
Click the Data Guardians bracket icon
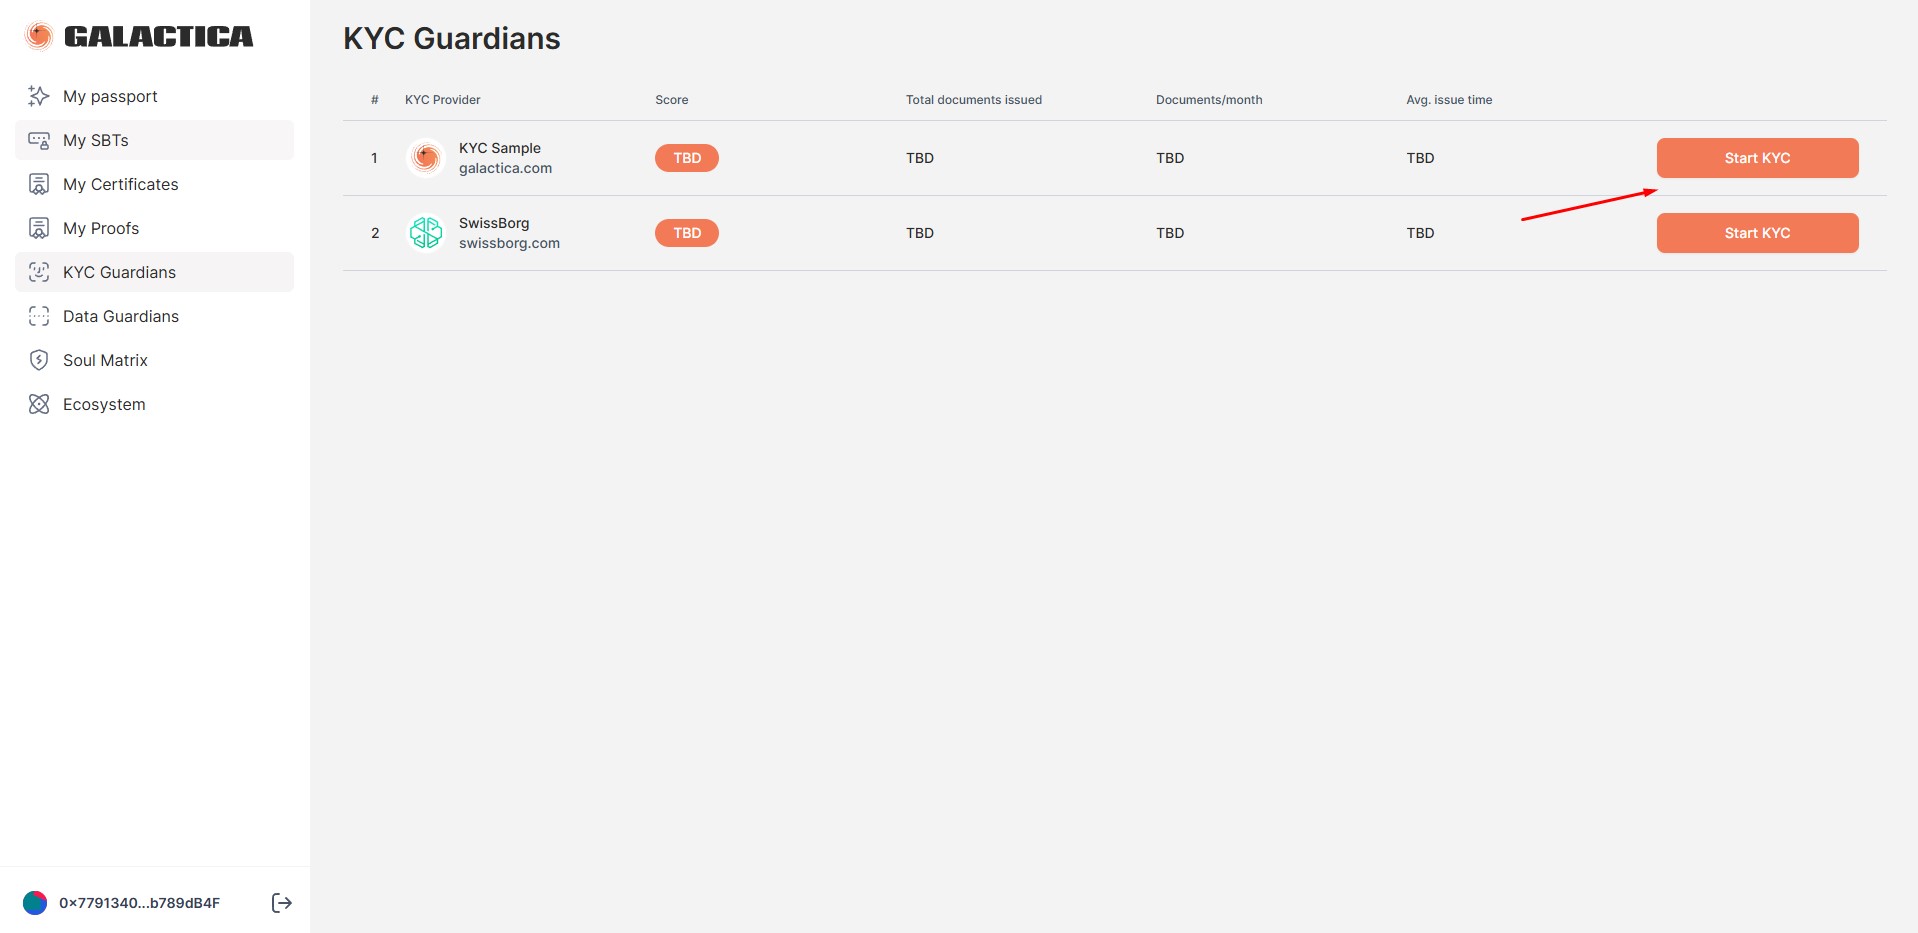click(39, 316)
